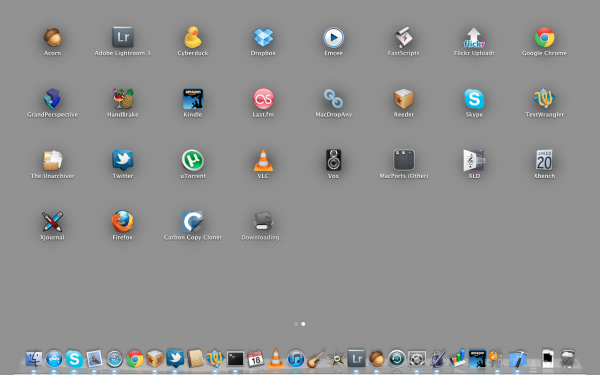Open Kindle in the Launchpad grid

[193, 99]
